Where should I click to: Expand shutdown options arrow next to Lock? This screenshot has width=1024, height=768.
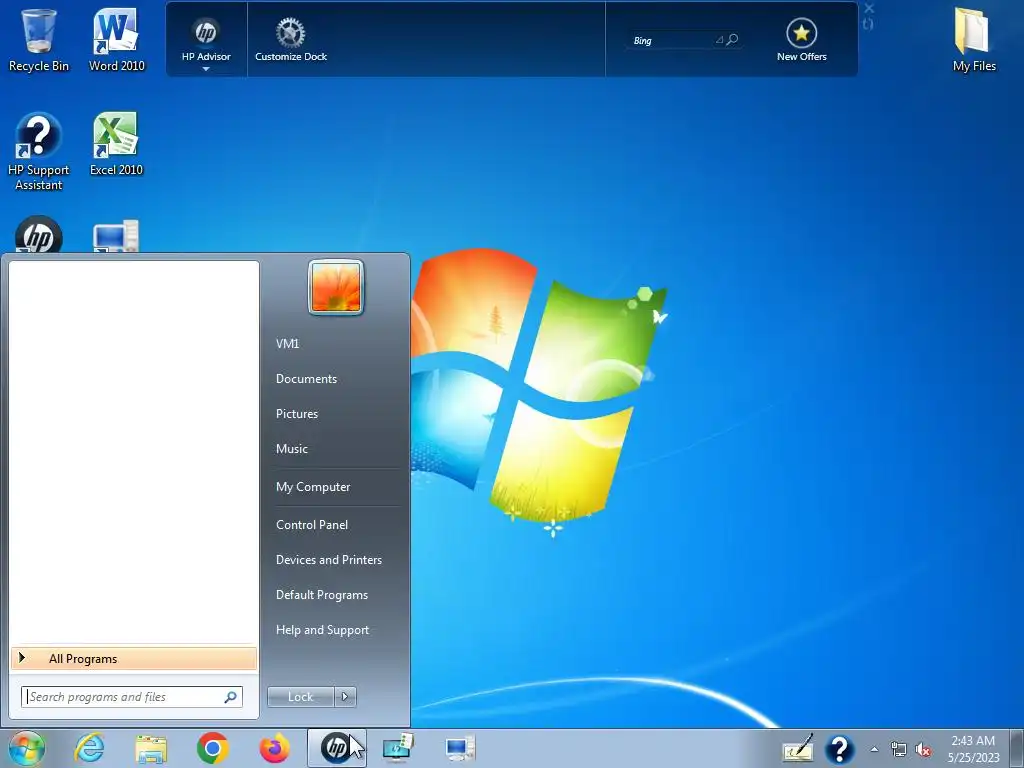[345, 697]
